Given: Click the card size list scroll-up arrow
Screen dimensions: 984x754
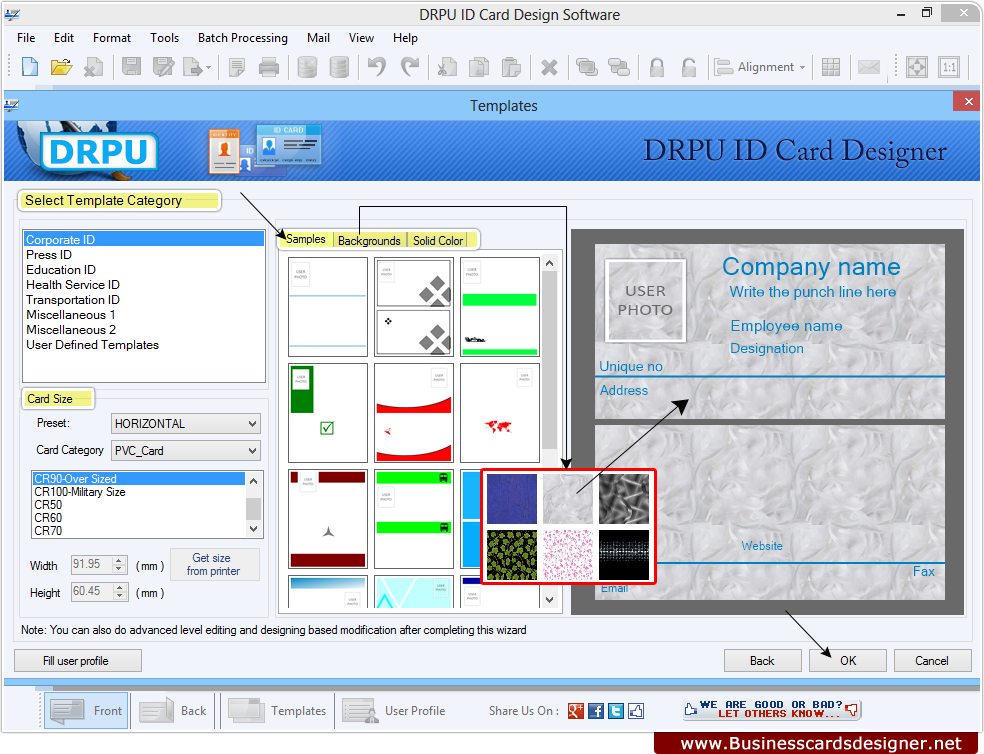Looking at the screenshot, I should (x=254, y=481).
